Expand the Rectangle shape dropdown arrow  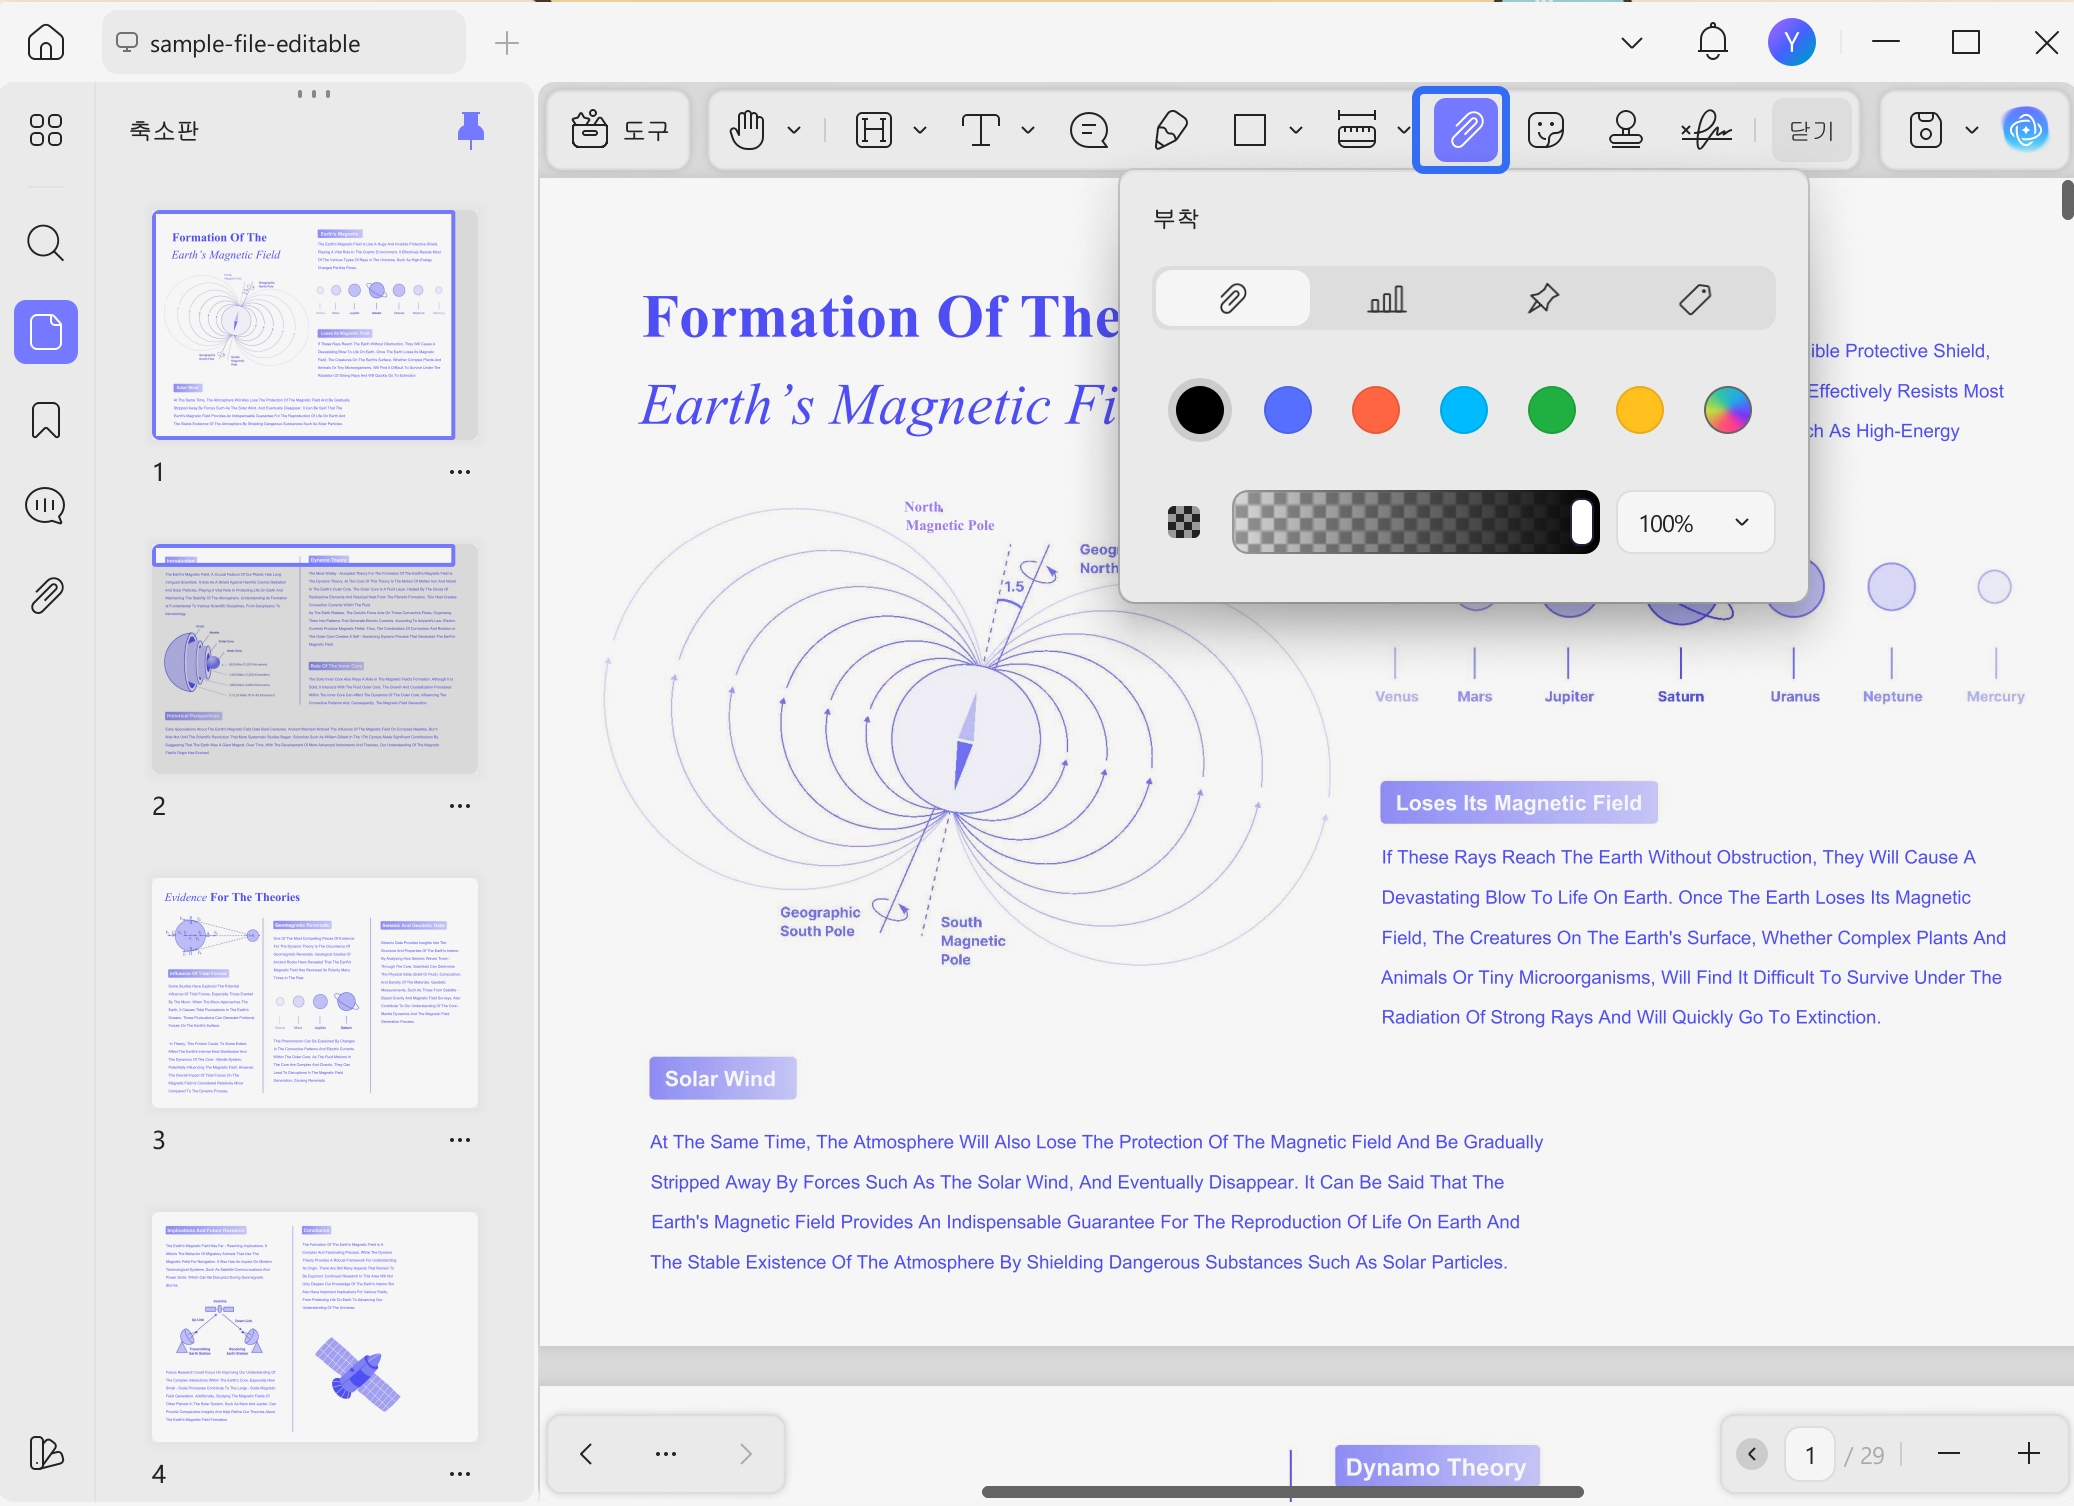(x=1296, y=130)
